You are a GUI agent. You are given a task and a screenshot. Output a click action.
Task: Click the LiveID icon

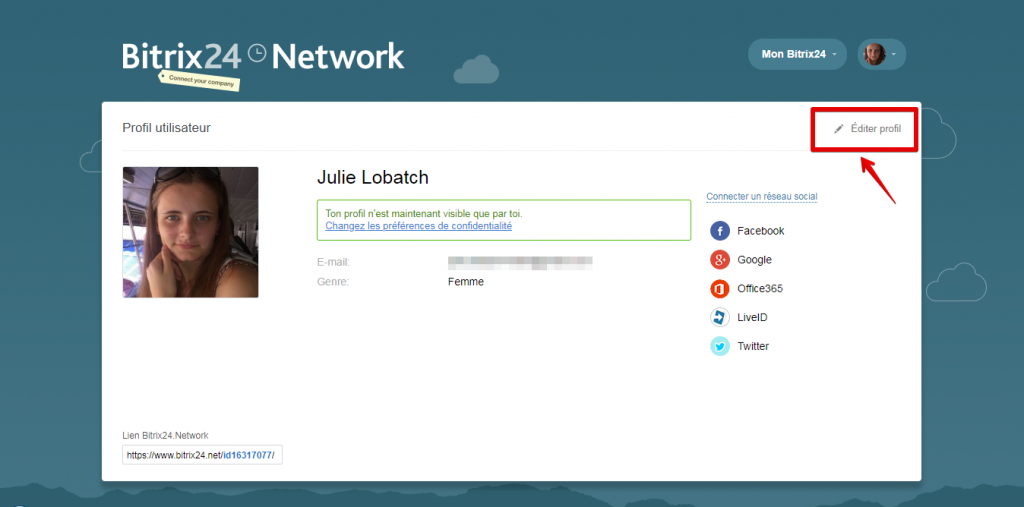[720, 317]
